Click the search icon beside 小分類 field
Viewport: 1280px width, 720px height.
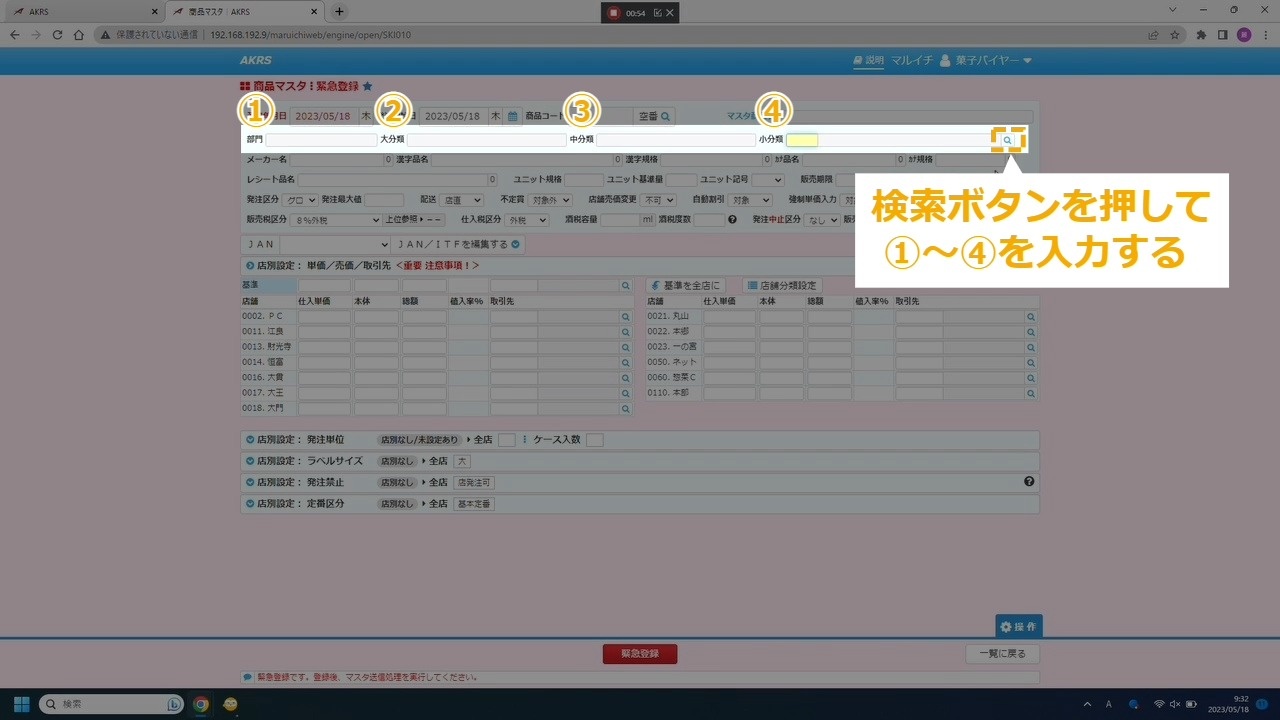pos(1007,141)
